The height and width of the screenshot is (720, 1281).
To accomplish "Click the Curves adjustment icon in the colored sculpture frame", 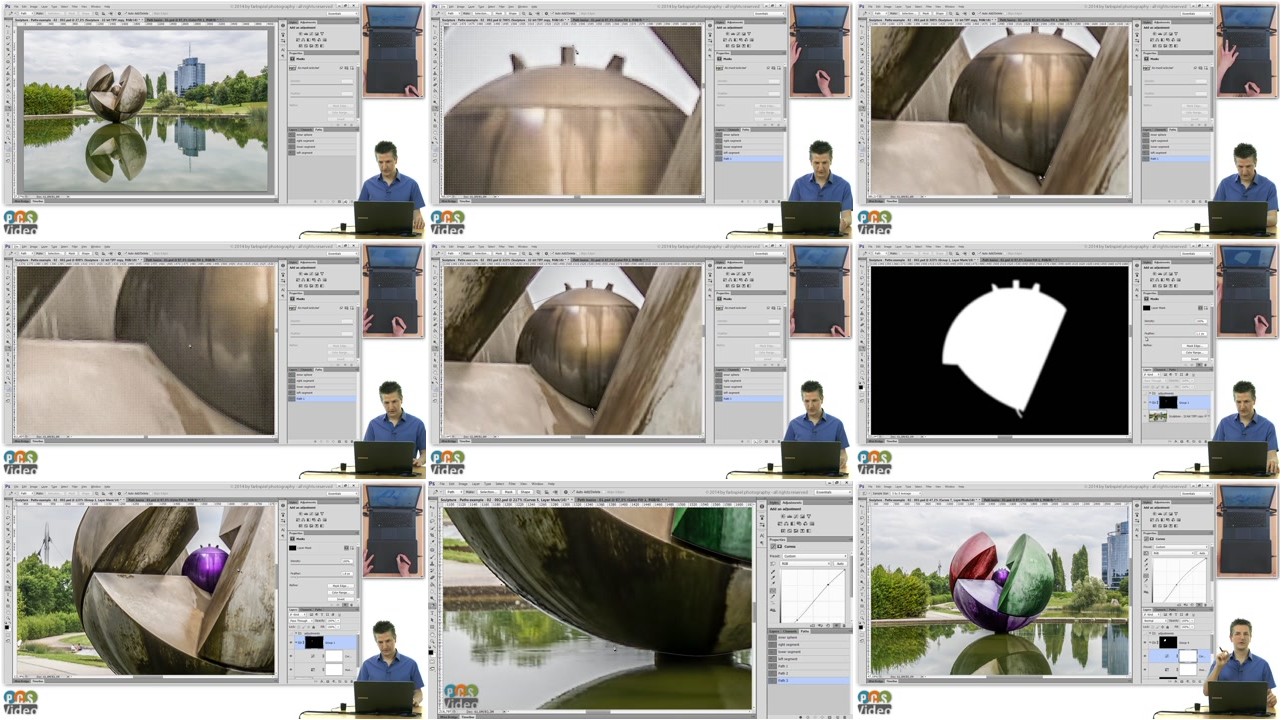I will point(1165,514).
